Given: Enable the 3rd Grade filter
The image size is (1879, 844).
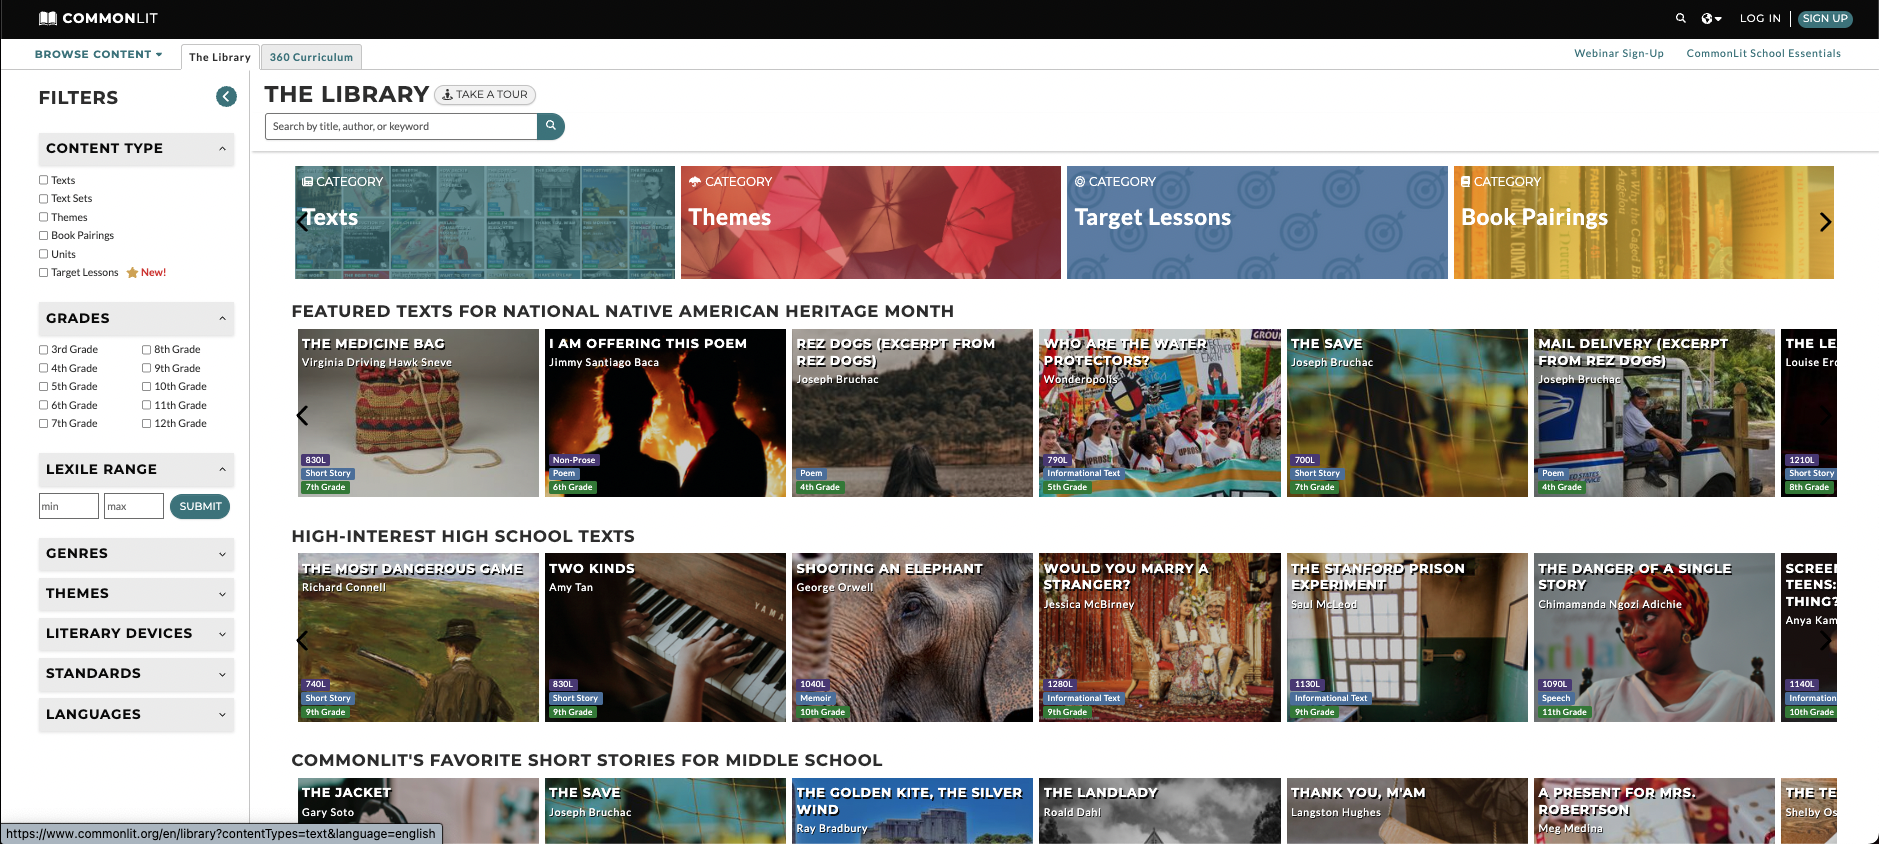Looking at the screenshot, I should point(43,349).
